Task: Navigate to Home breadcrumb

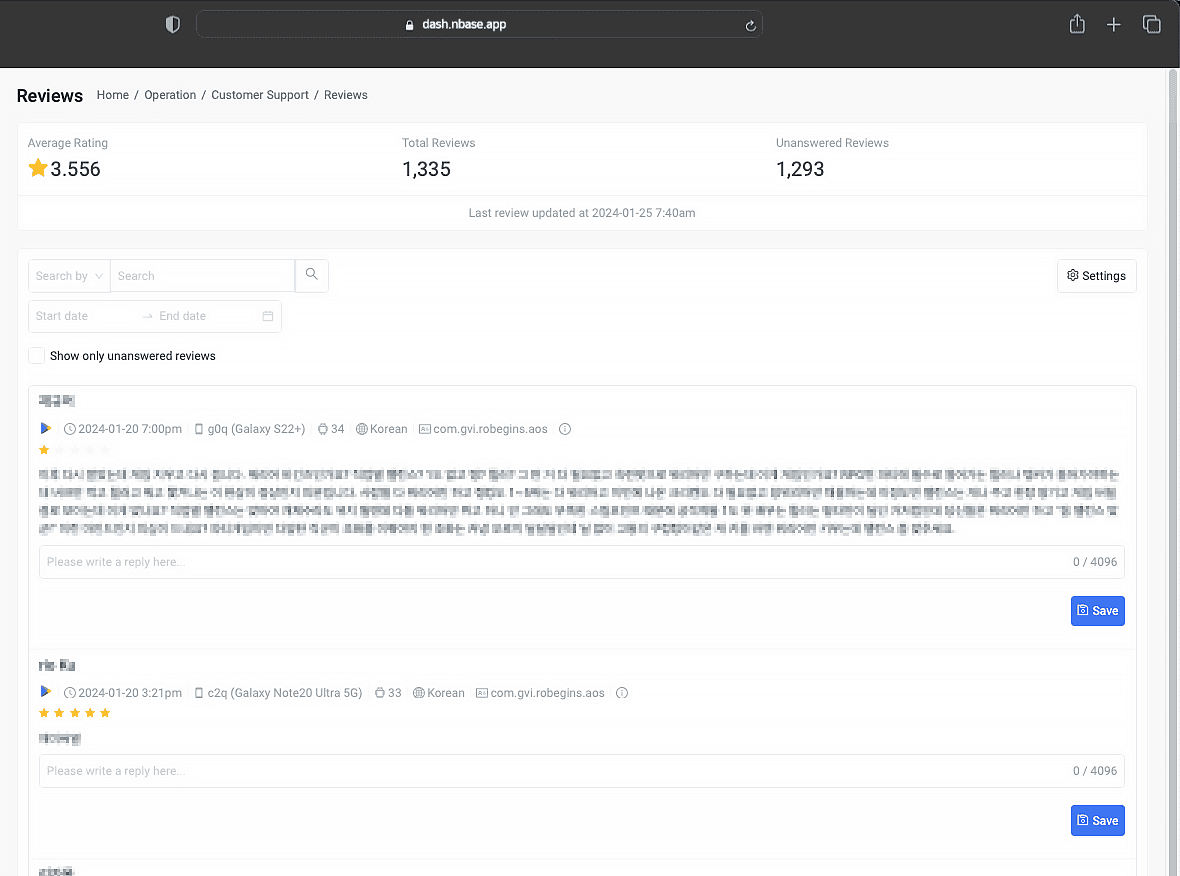Action: coord(112,94)
